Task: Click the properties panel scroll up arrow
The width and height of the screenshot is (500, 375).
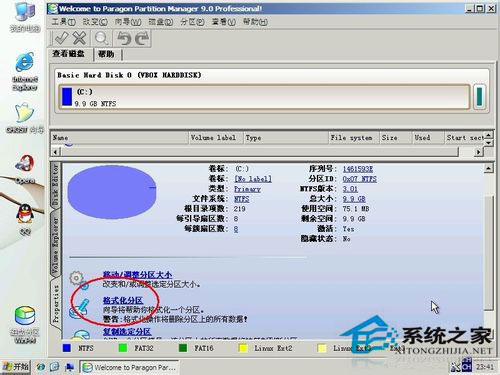Action: pos(488,168)
